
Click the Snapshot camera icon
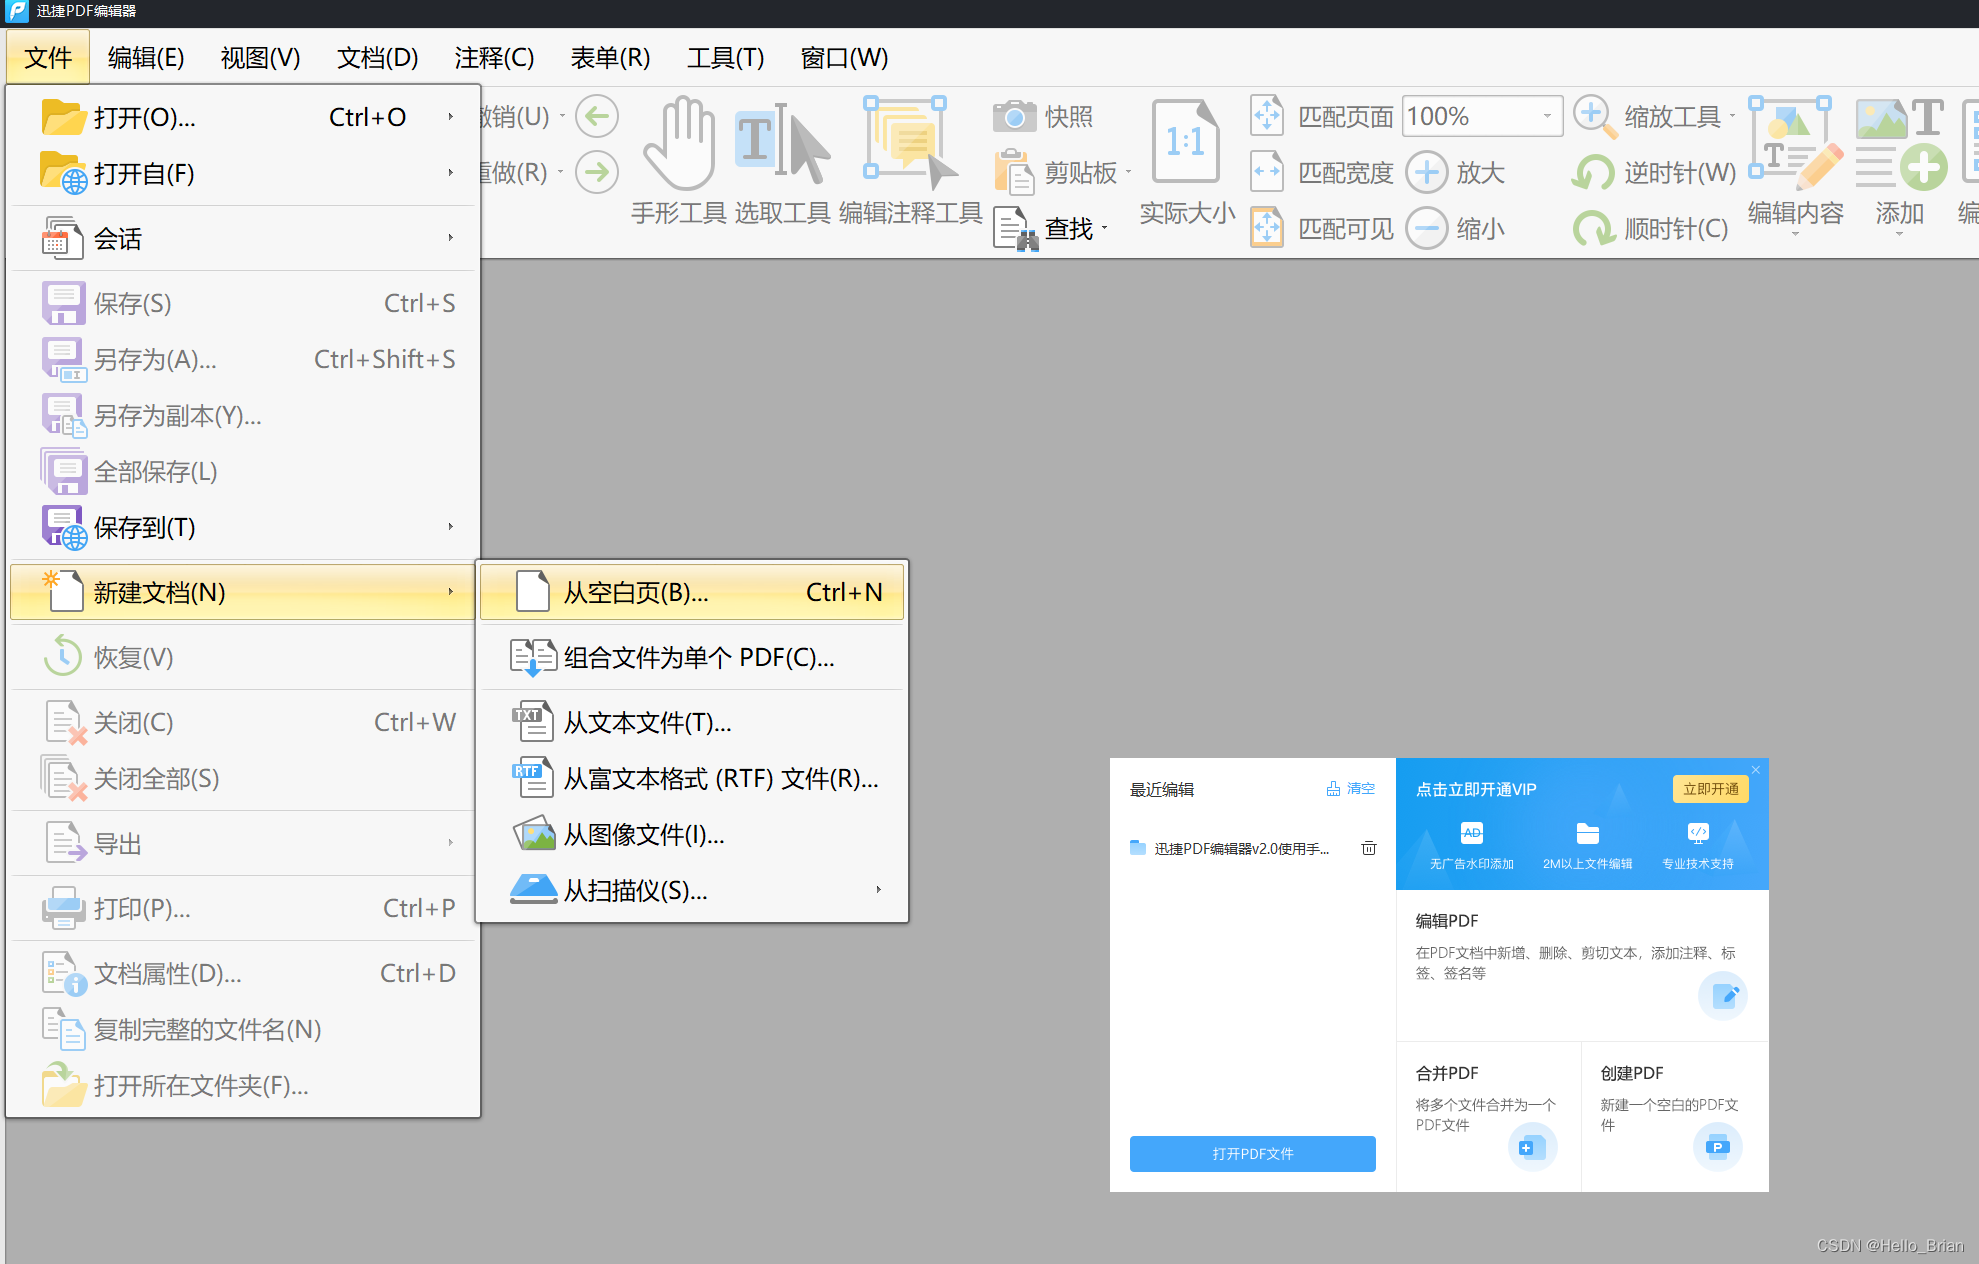[x=1014, y=116]
